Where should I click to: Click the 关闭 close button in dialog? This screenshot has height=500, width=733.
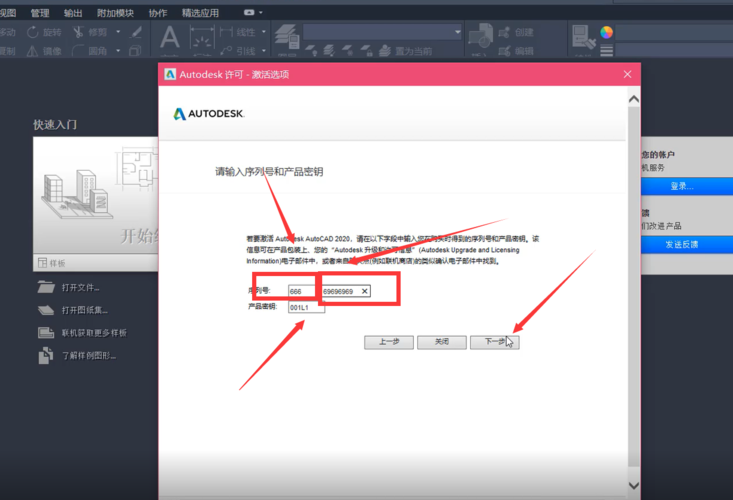click(x=442, y=342)
